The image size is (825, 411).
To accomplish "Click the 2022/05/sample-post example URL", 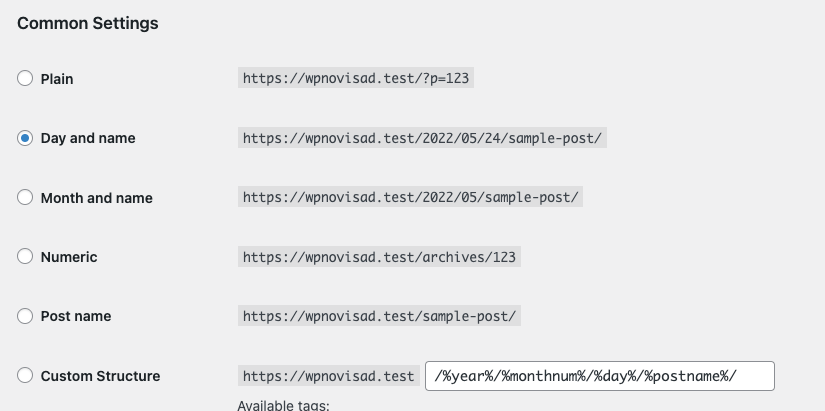I will 410,198.
